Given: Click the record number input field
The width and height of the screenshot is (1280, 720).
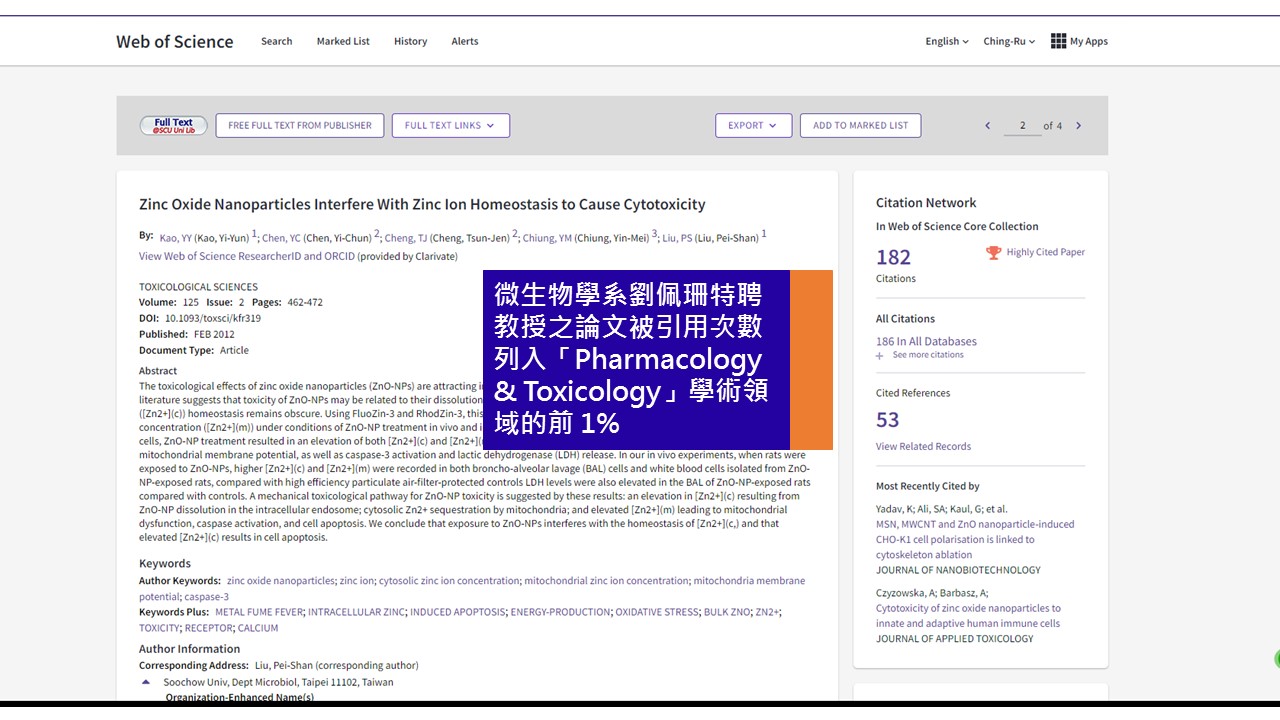Looking at the screenshot, I should coord(1022,126).
